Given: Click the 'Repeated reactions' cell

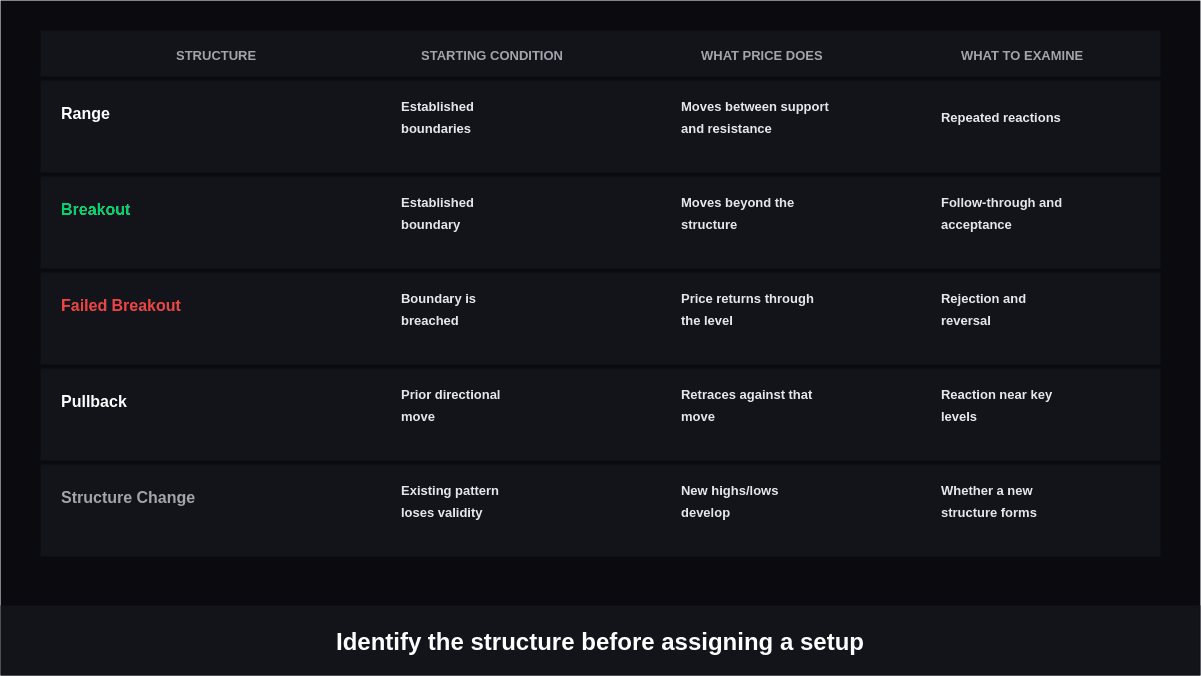Looking at the screenshot, I should point(1001,118).
